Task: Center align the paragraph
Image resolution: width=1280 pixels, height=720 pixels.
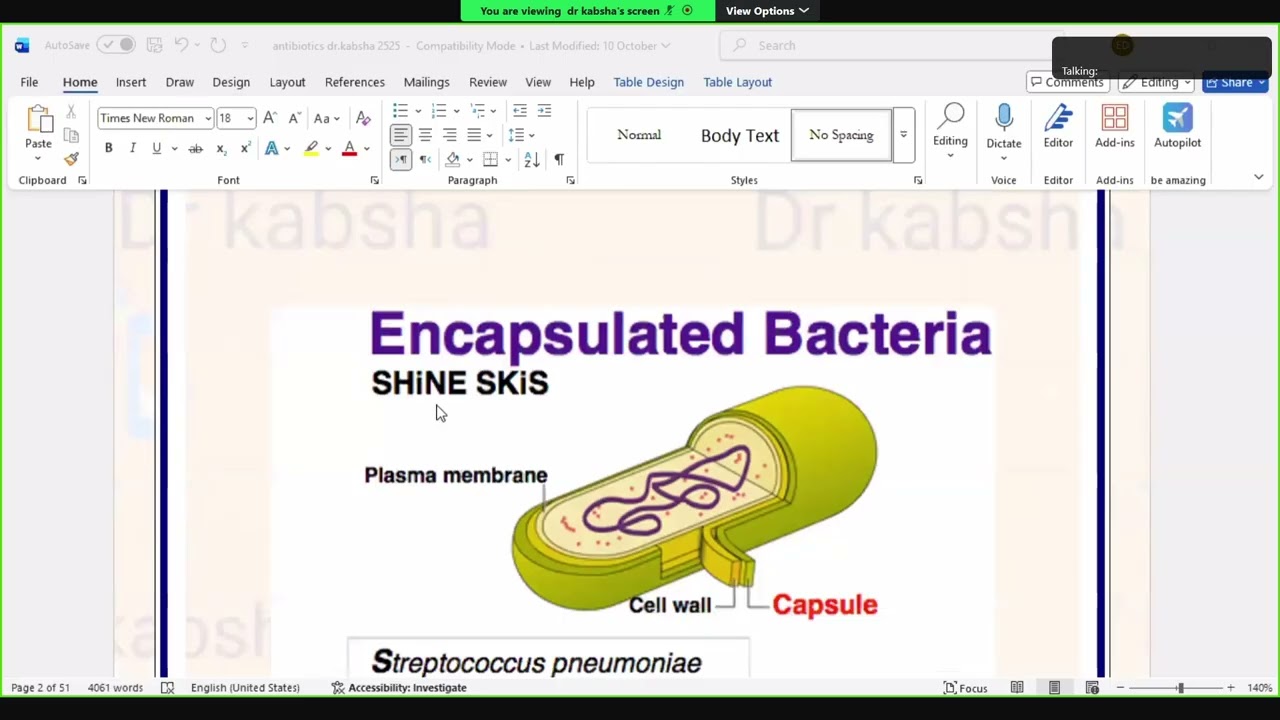Action: [425, 135]
